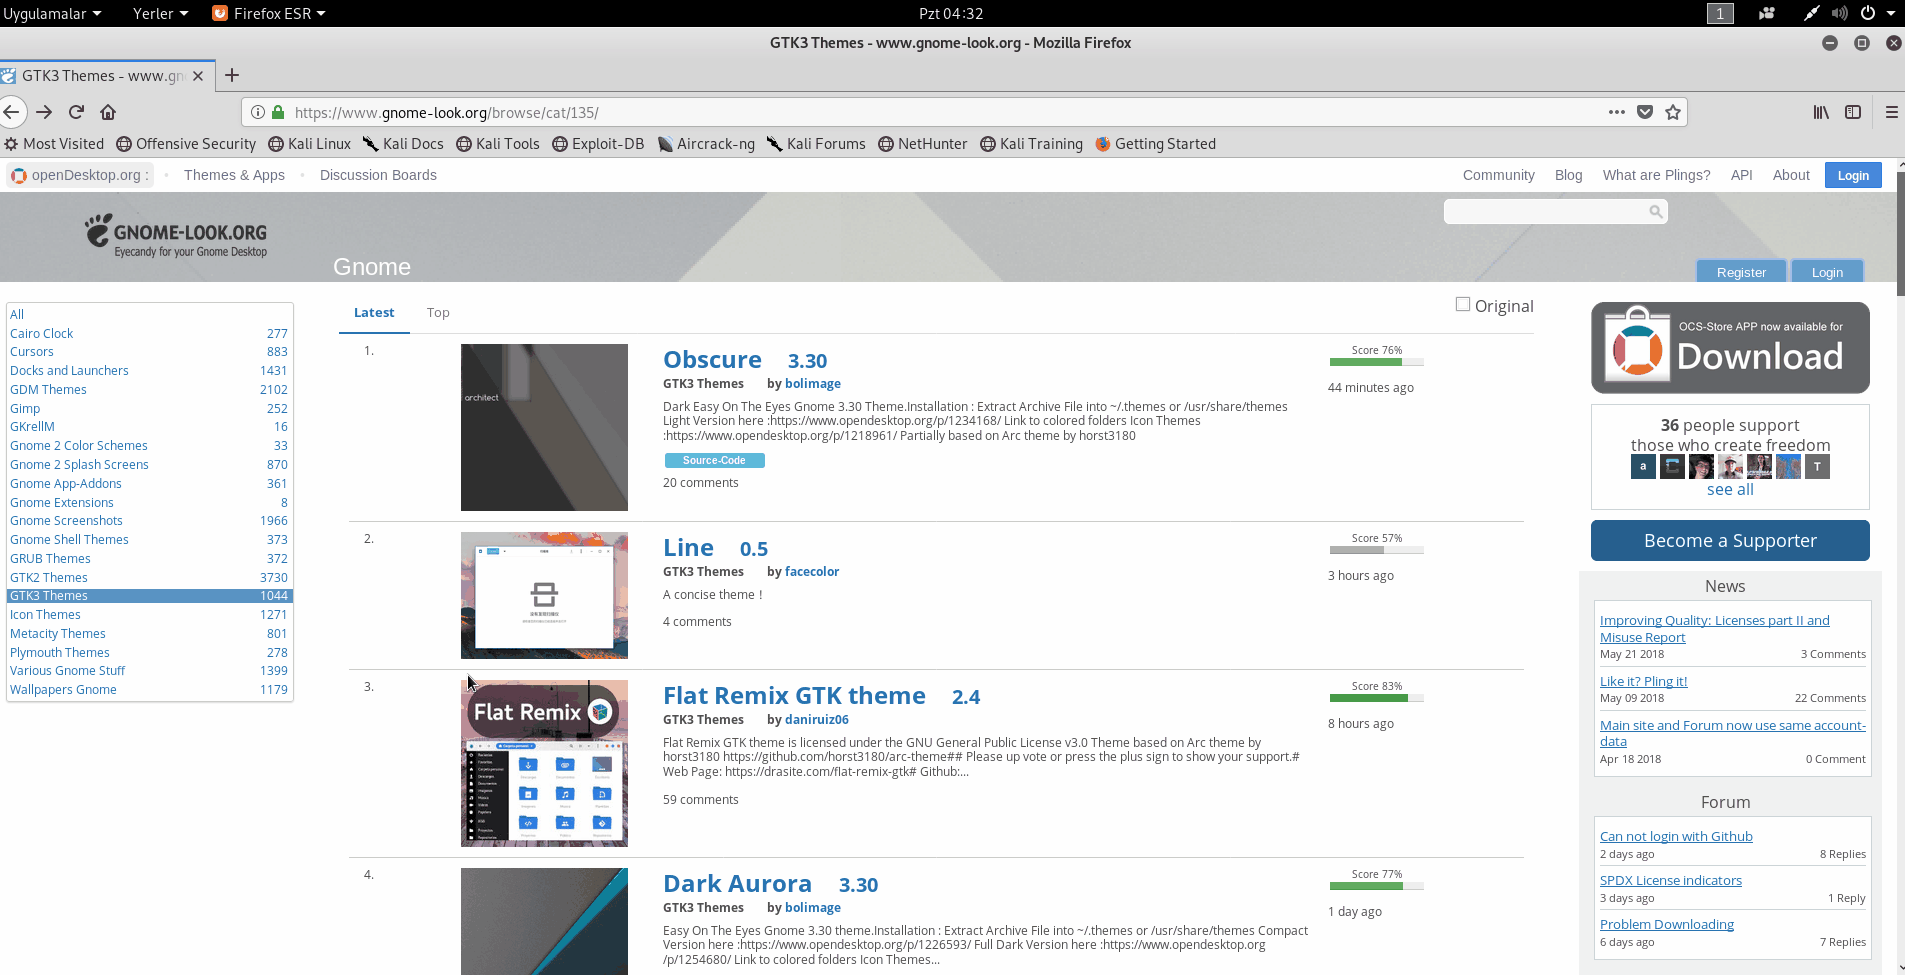
Task: Select Wallpapers Gnome category
Action: point(63,689)
